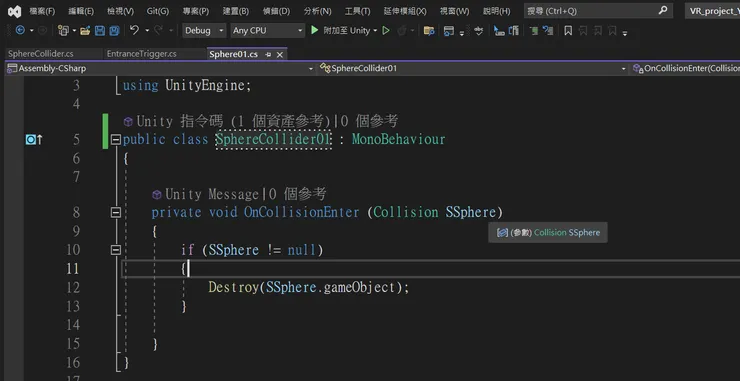740x381 pixels.
Task: Open the Window (W) menu
Action: click(x=454, y=11)
